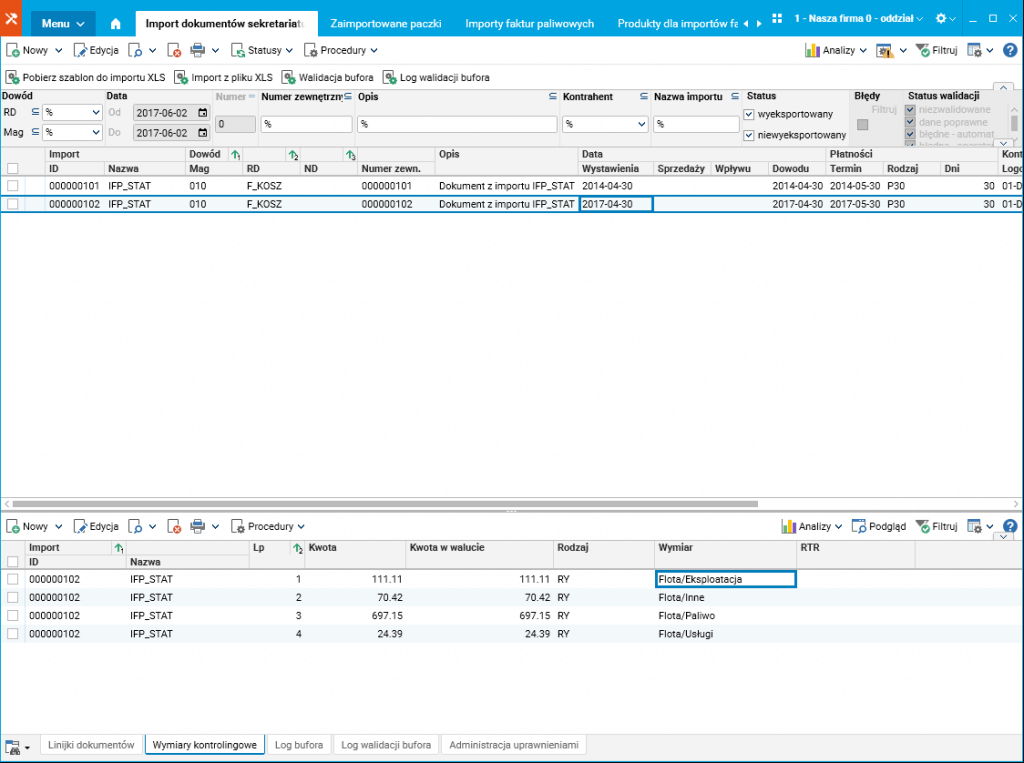Image resolution: width=1024 pixels, height=763 pixels.
Task: Check the box for Flota/Eksploatacja row
Action: coord(12,579)
